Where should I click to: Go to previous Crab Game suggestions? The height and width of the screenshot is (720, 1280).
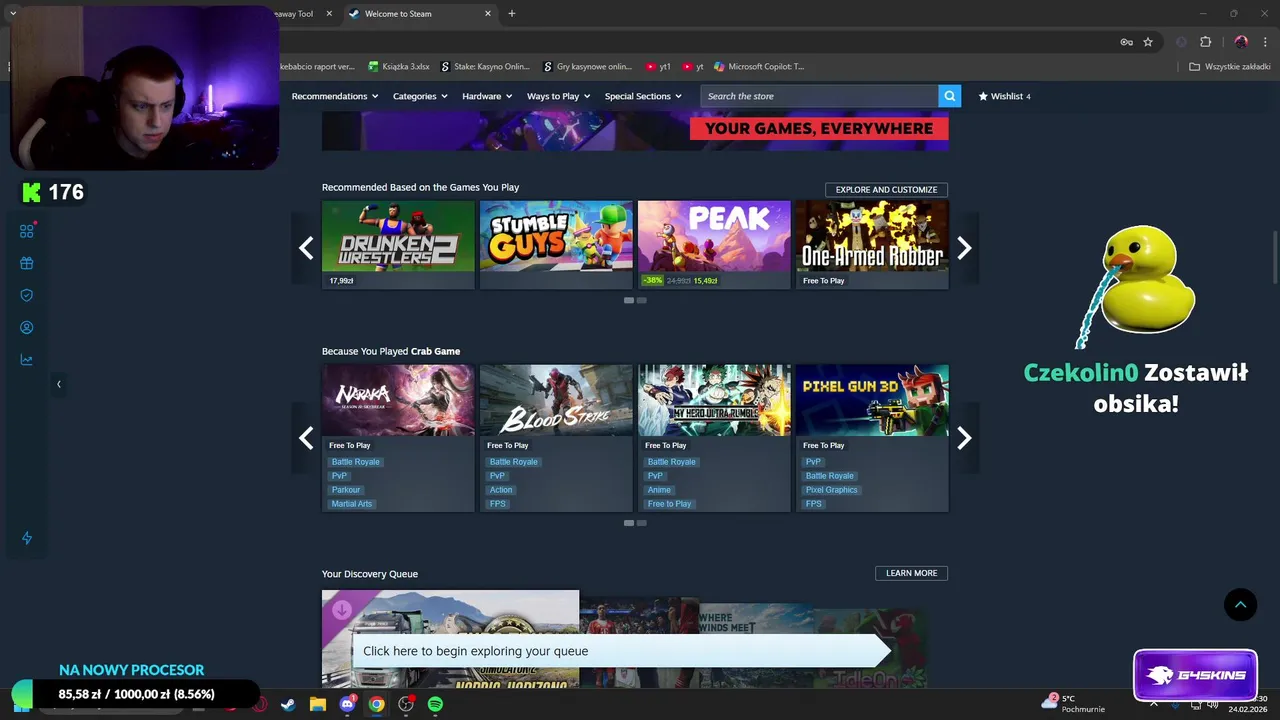tap(306, 437)
